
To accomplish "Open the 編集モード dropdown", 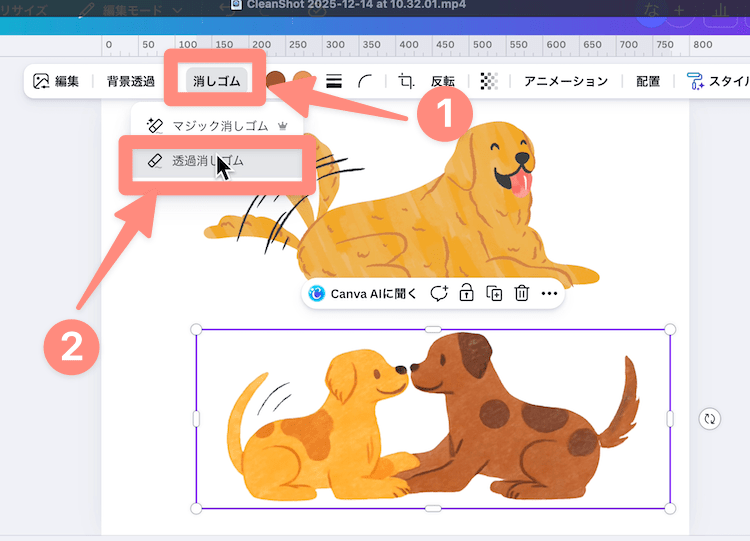I will [x=130, y=10].
